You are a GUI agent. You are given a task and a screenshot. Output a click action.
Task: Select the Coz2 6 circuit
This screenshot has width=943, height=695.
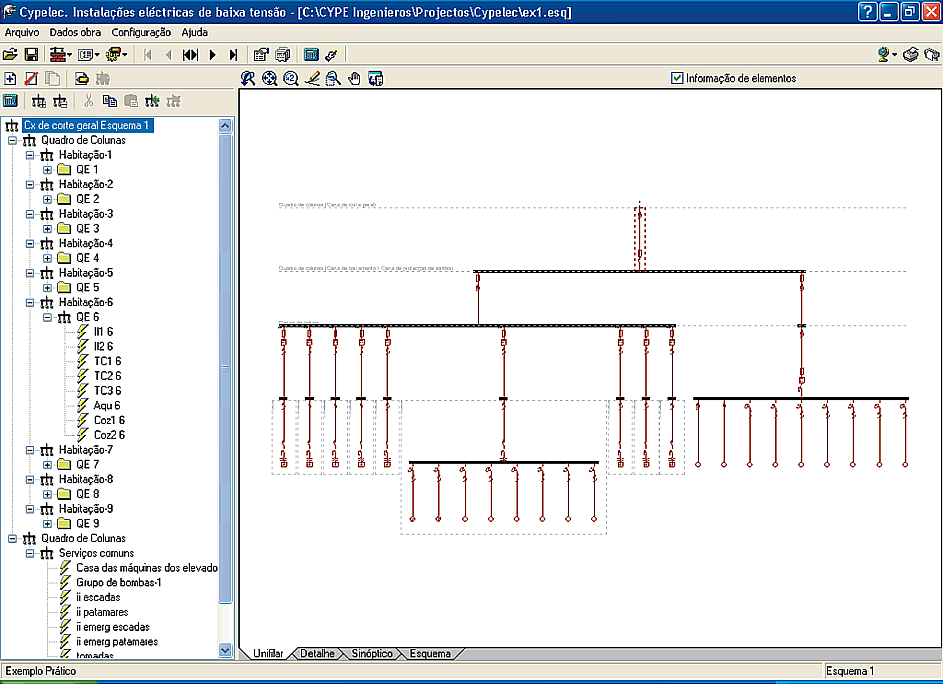(x=109, y=435)
